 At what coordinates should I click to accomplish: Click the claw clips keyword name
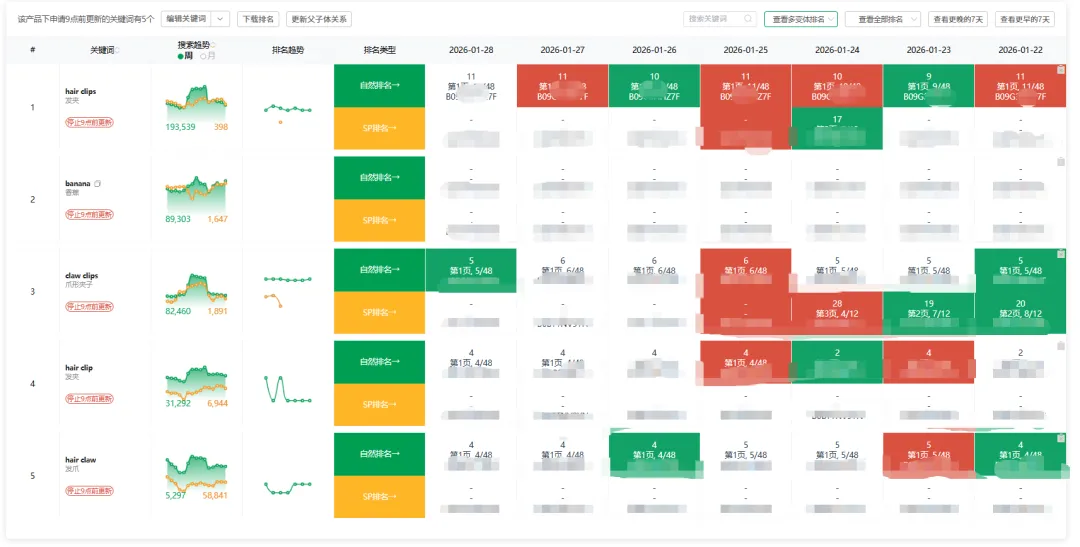(81, 276)
